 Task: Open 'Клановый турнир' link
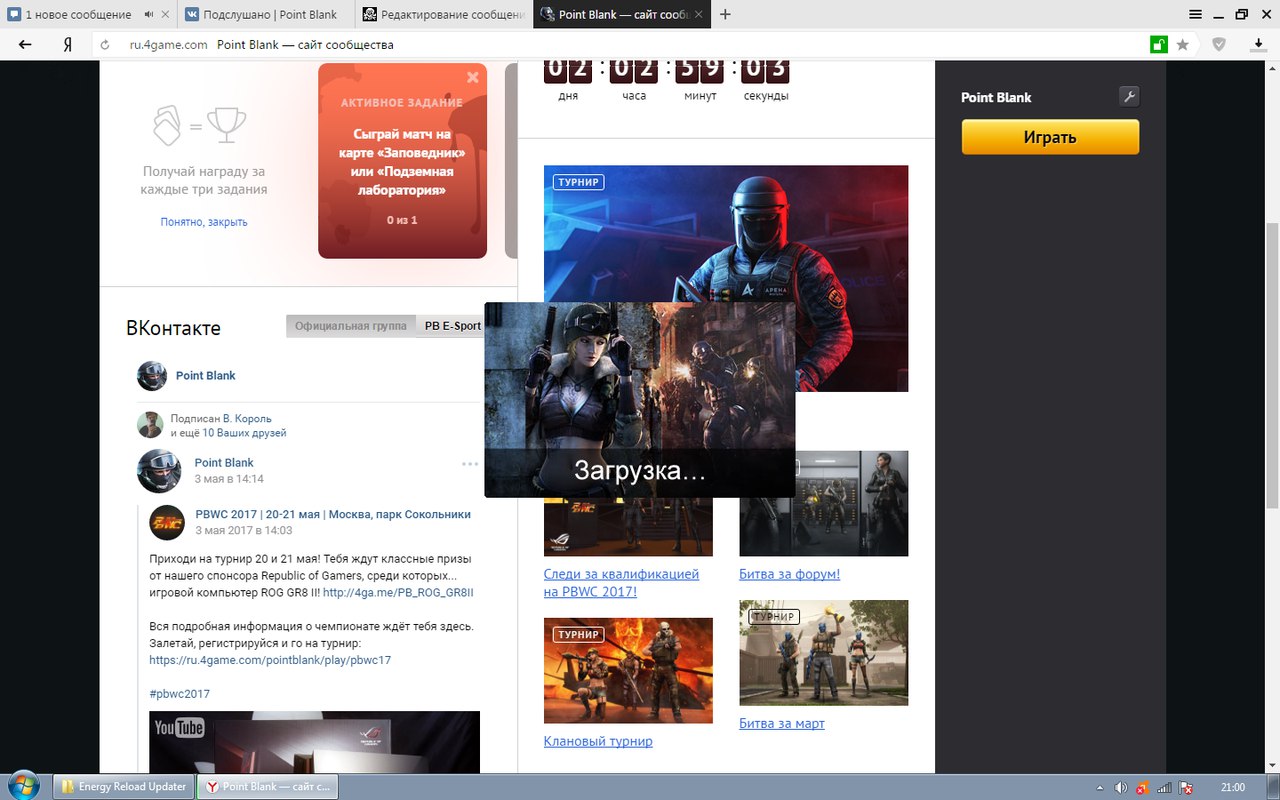pos(598,741)
